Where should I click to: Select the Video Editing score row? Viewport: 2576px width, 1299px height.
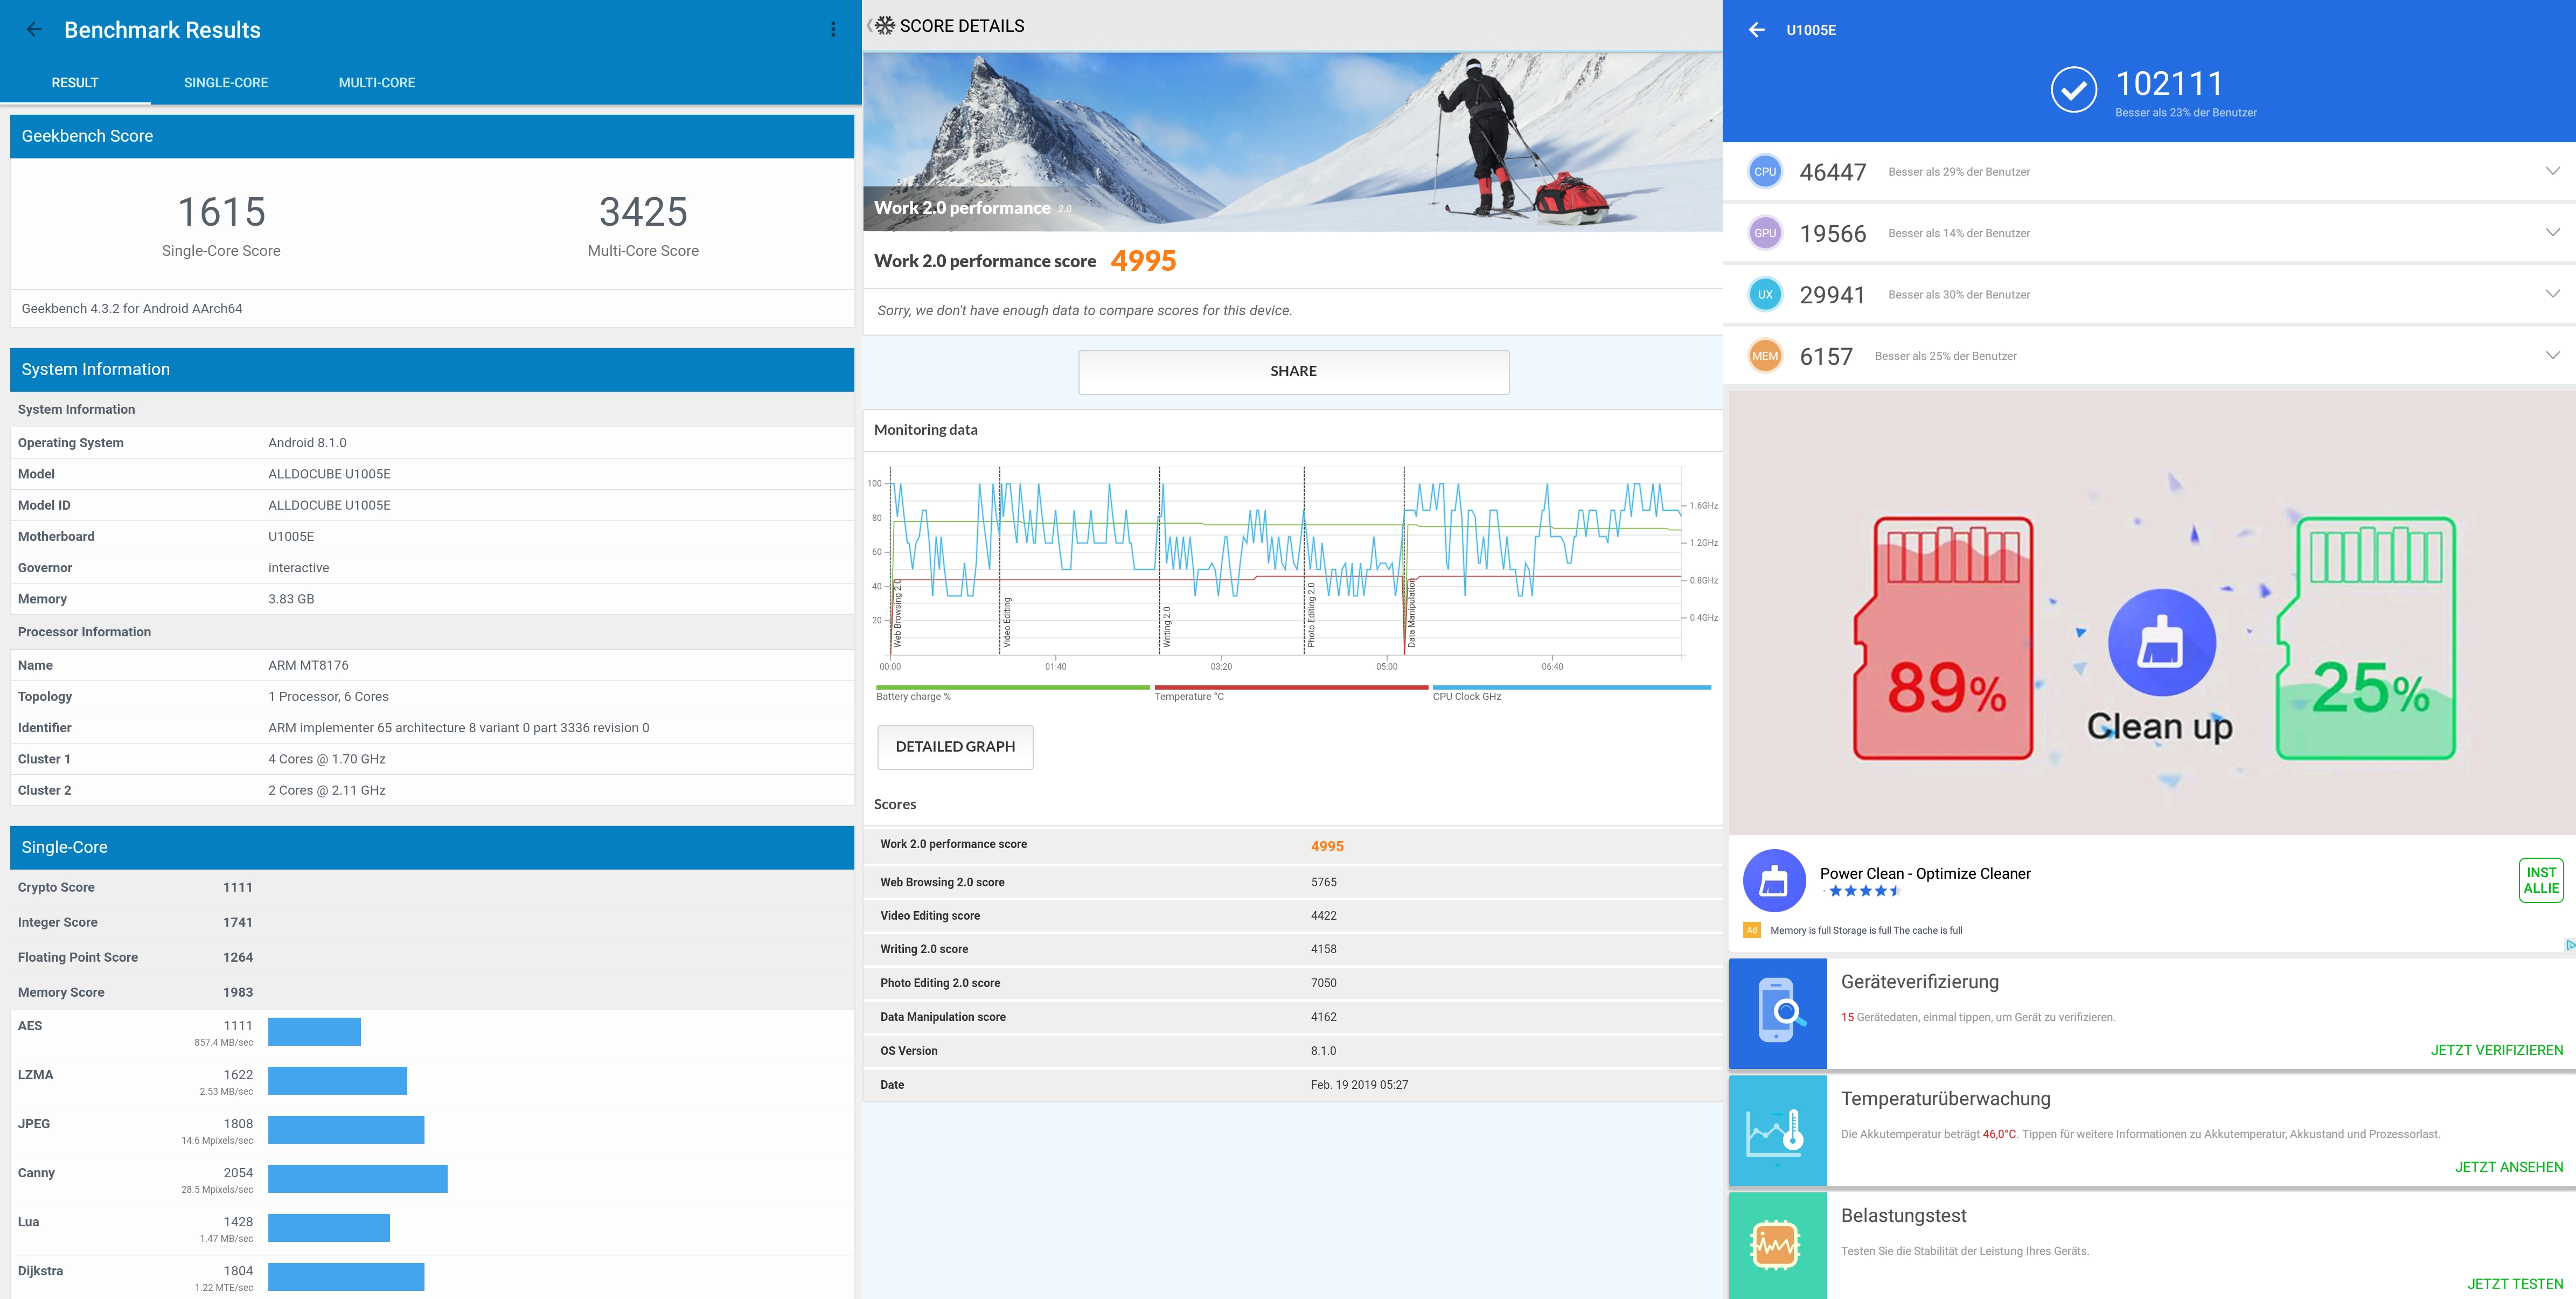pyautogui.click(x=1292, y=916)
